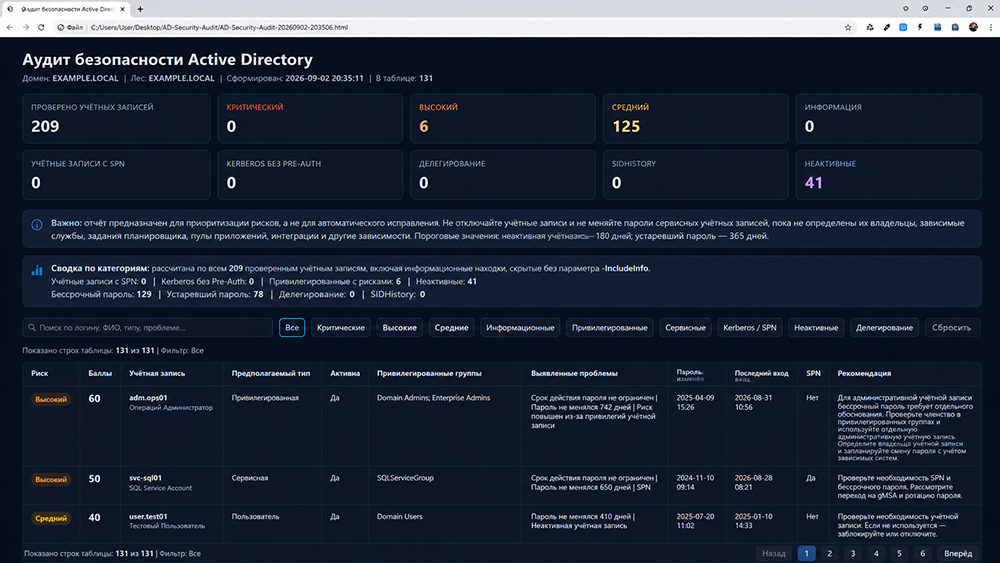Image resolution: width=1000 pixels, height=563 pixels.
Task: Go to page 4 of the table
Action: [x=876, y=553]
